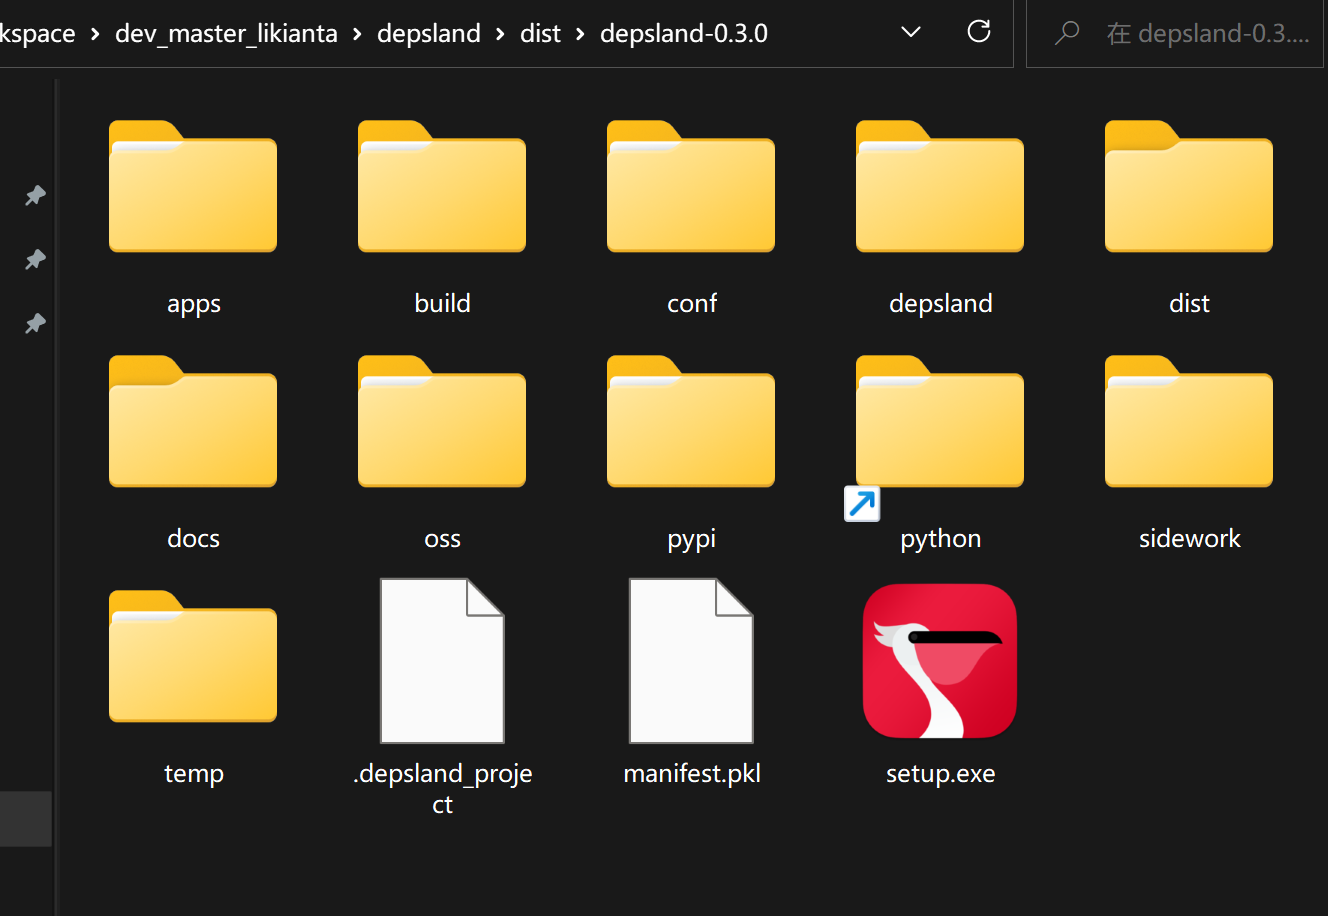1328x916 pixels.
Task: Open the pypi folder
Action: [x=691, y=421]
